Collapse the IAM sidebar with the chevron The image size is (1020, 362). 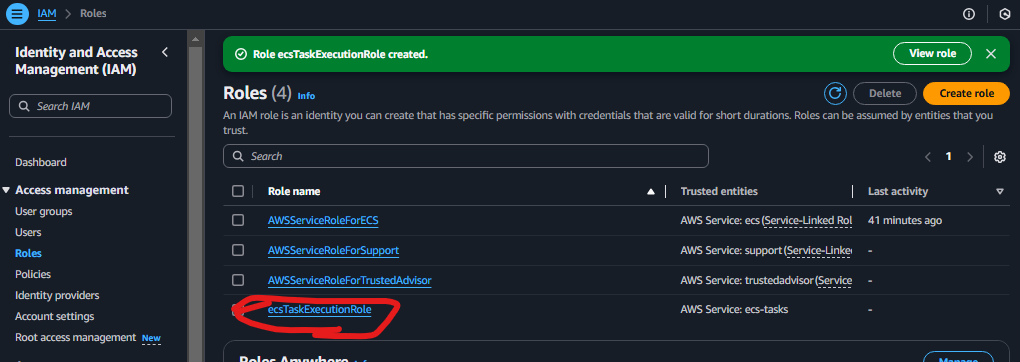pos(165,52)
